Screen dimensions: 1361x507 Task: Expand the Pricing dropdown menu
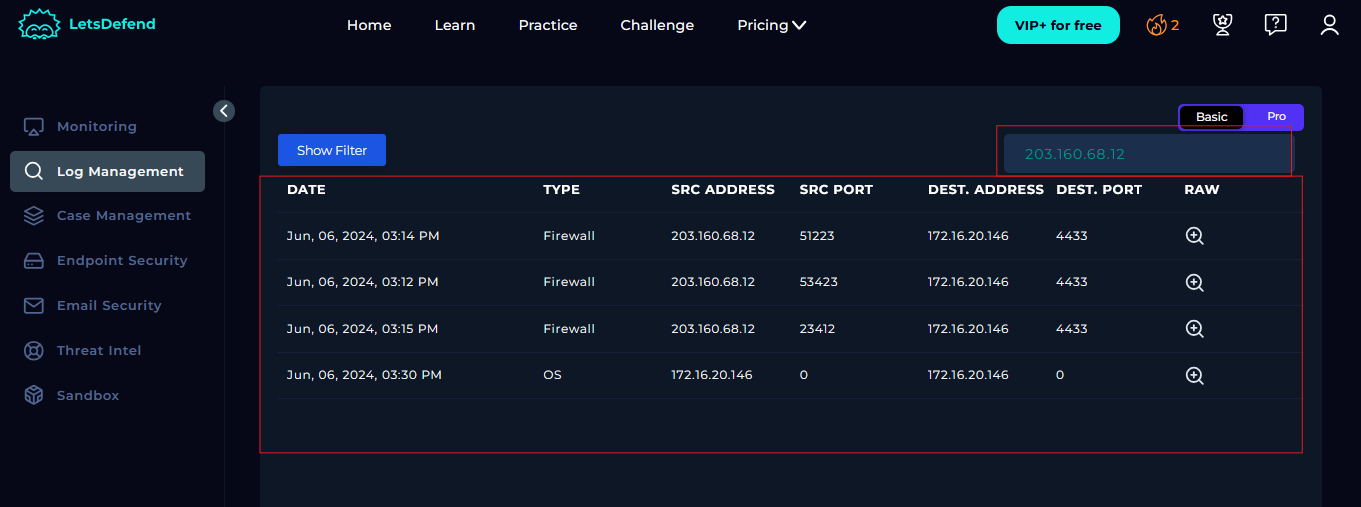click(x=771, y=25)
